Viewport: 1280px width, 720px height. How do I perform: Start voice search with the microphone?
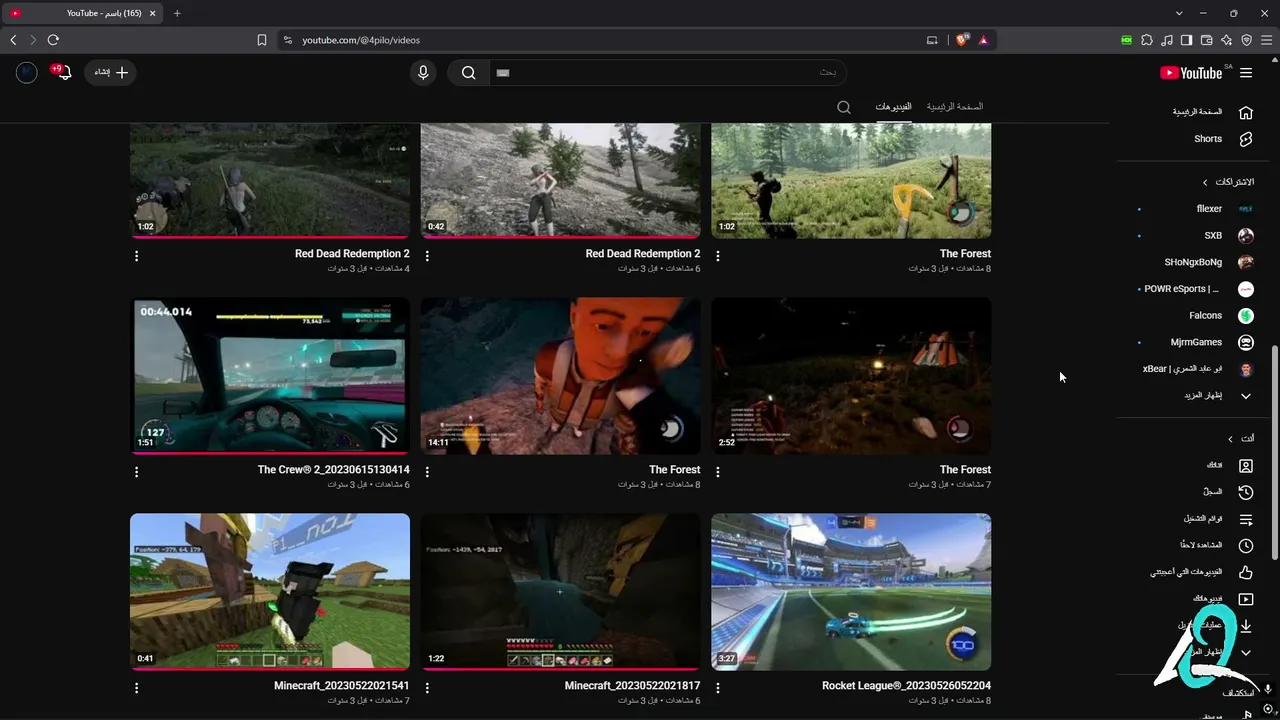[x=423, y=73]
